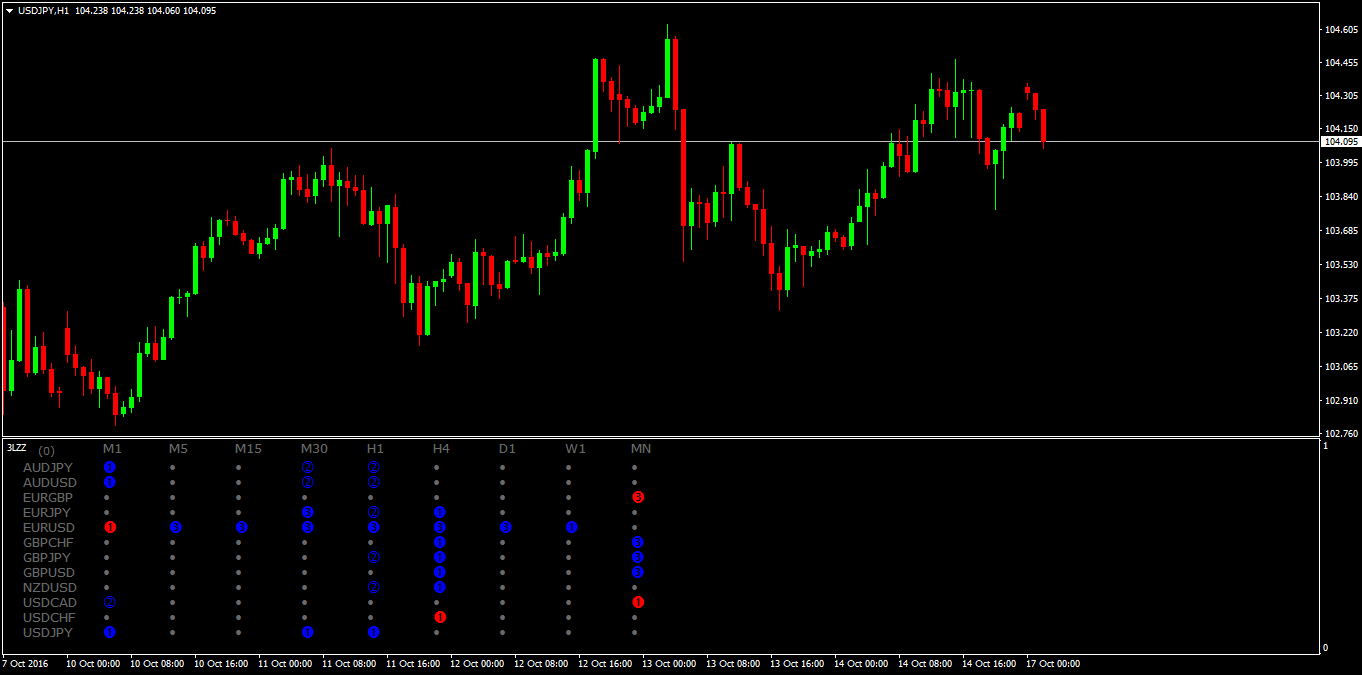Click the EURUSD M5 blue signal marker
Screen dimensions: 1362x675
pos(176,527)
